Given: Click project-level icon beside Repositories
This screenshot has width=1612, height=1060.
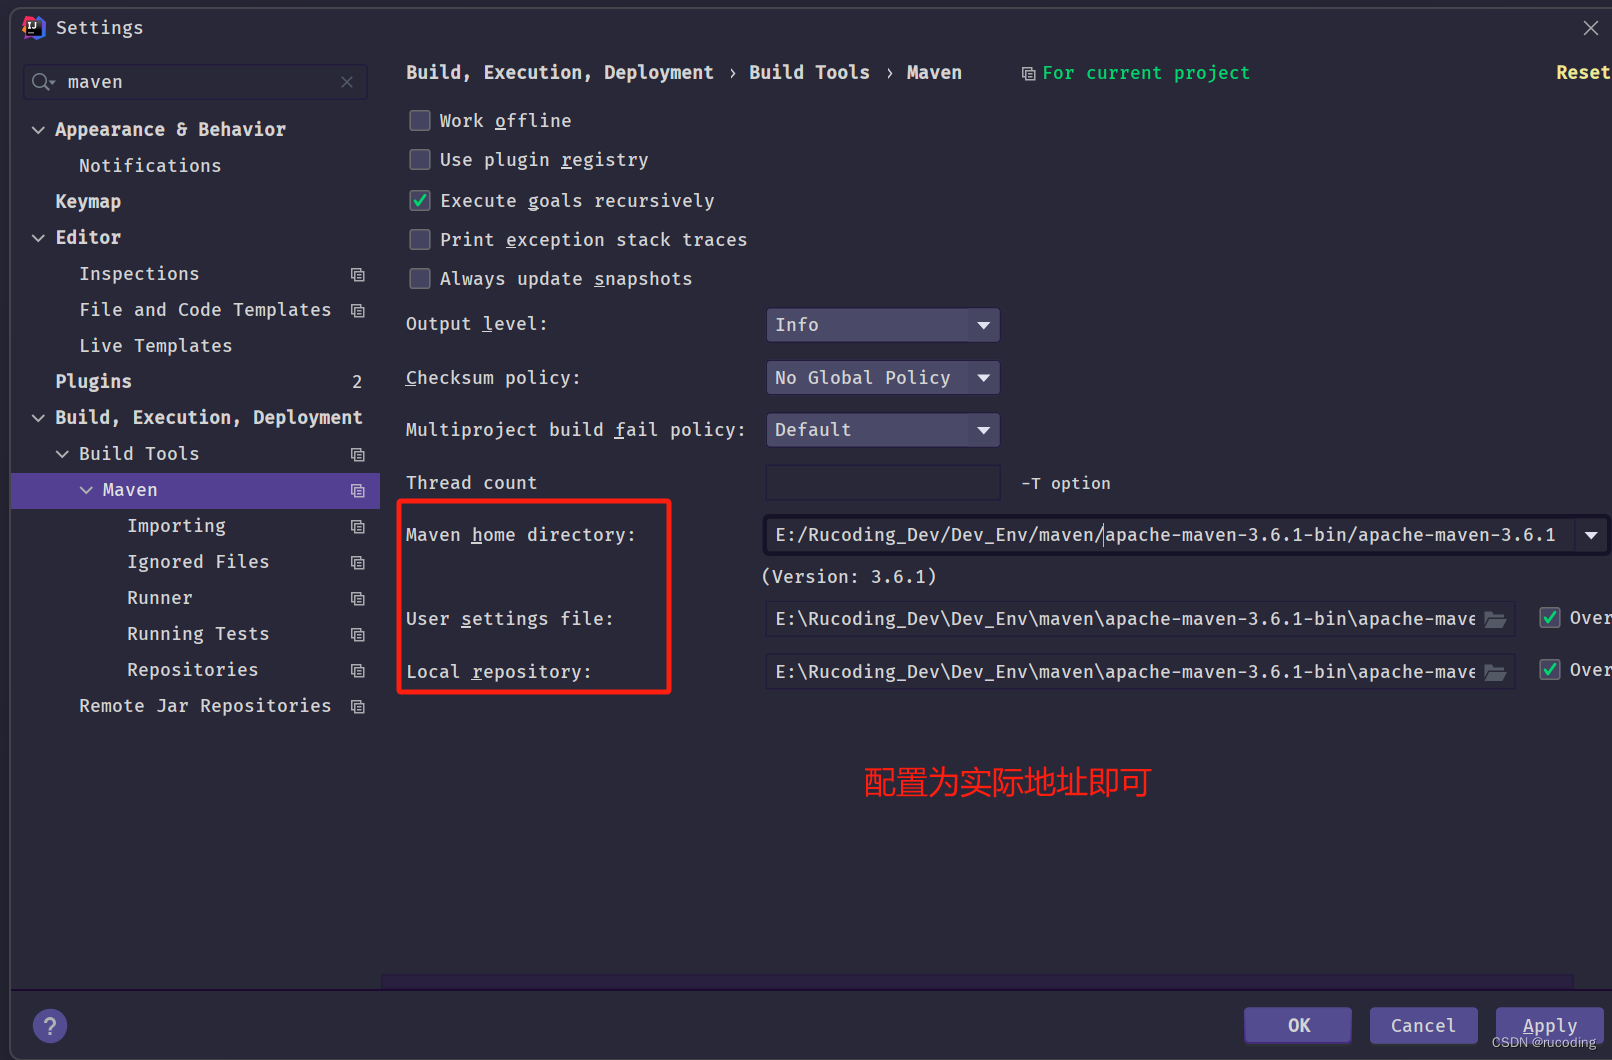Looking at the screenshot, I should click(x=358, y=670).
